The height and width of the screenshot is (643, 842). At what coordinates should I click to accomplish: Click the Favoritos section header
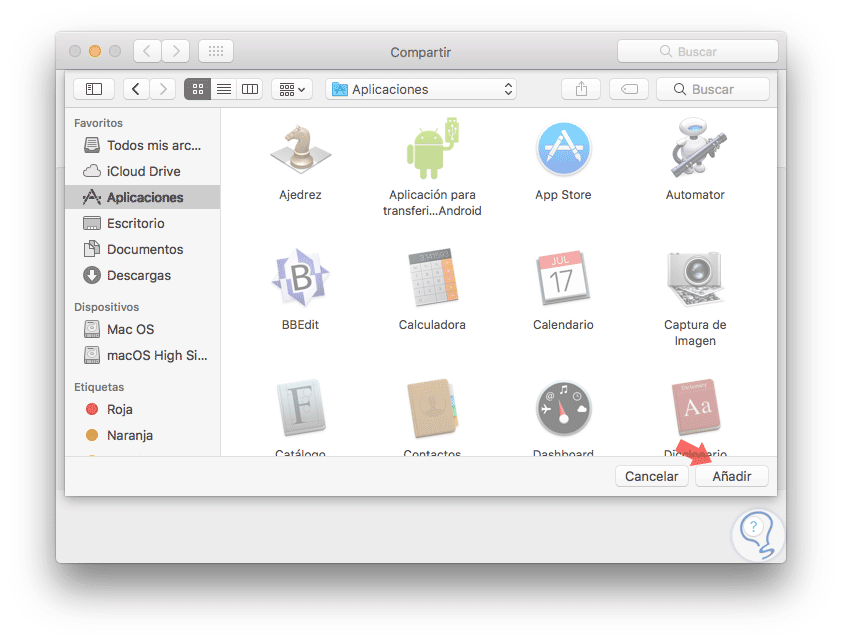(x=98, y=123)
